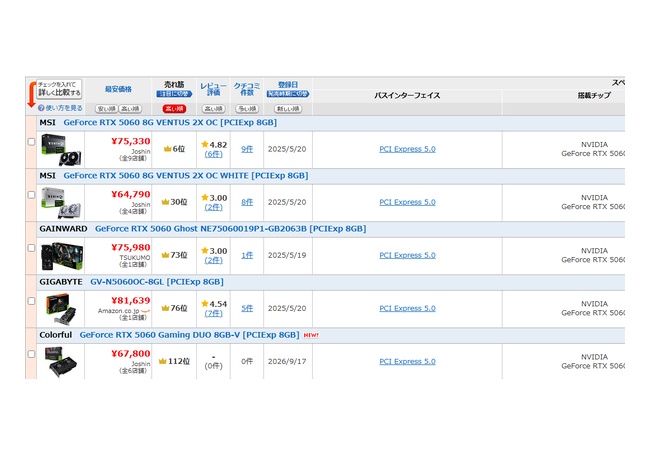Open GeForce RTX 5060 Ghost product link
The height and width of the screenshot is (450, 650).
pos(230,229)
